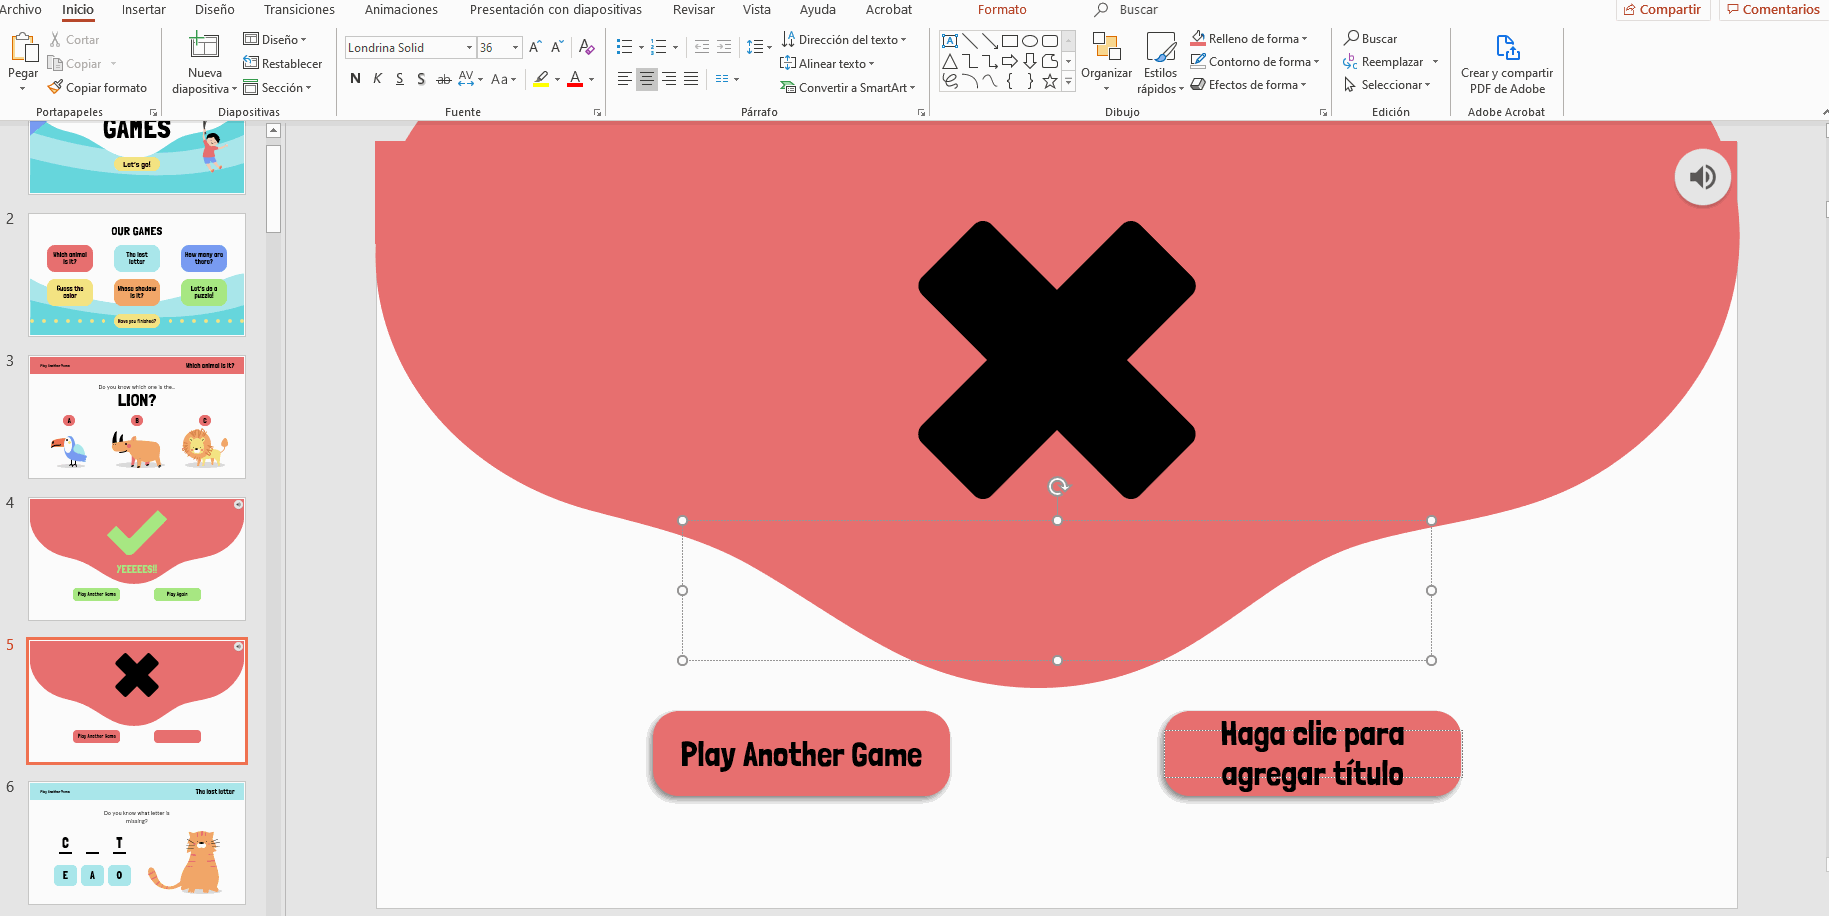This screenshot has width=1829, height=916.
Task: Toggle underline formatting S
Action: tap(399, 79)
